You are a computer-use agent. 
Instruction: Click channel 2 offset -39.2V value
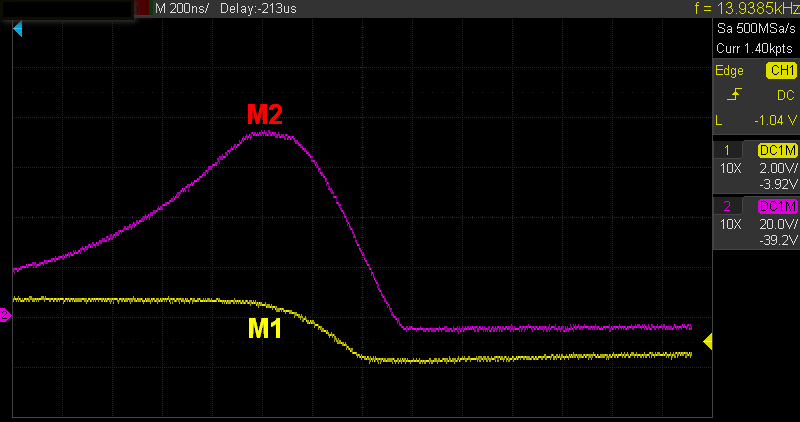coord(779,240)
